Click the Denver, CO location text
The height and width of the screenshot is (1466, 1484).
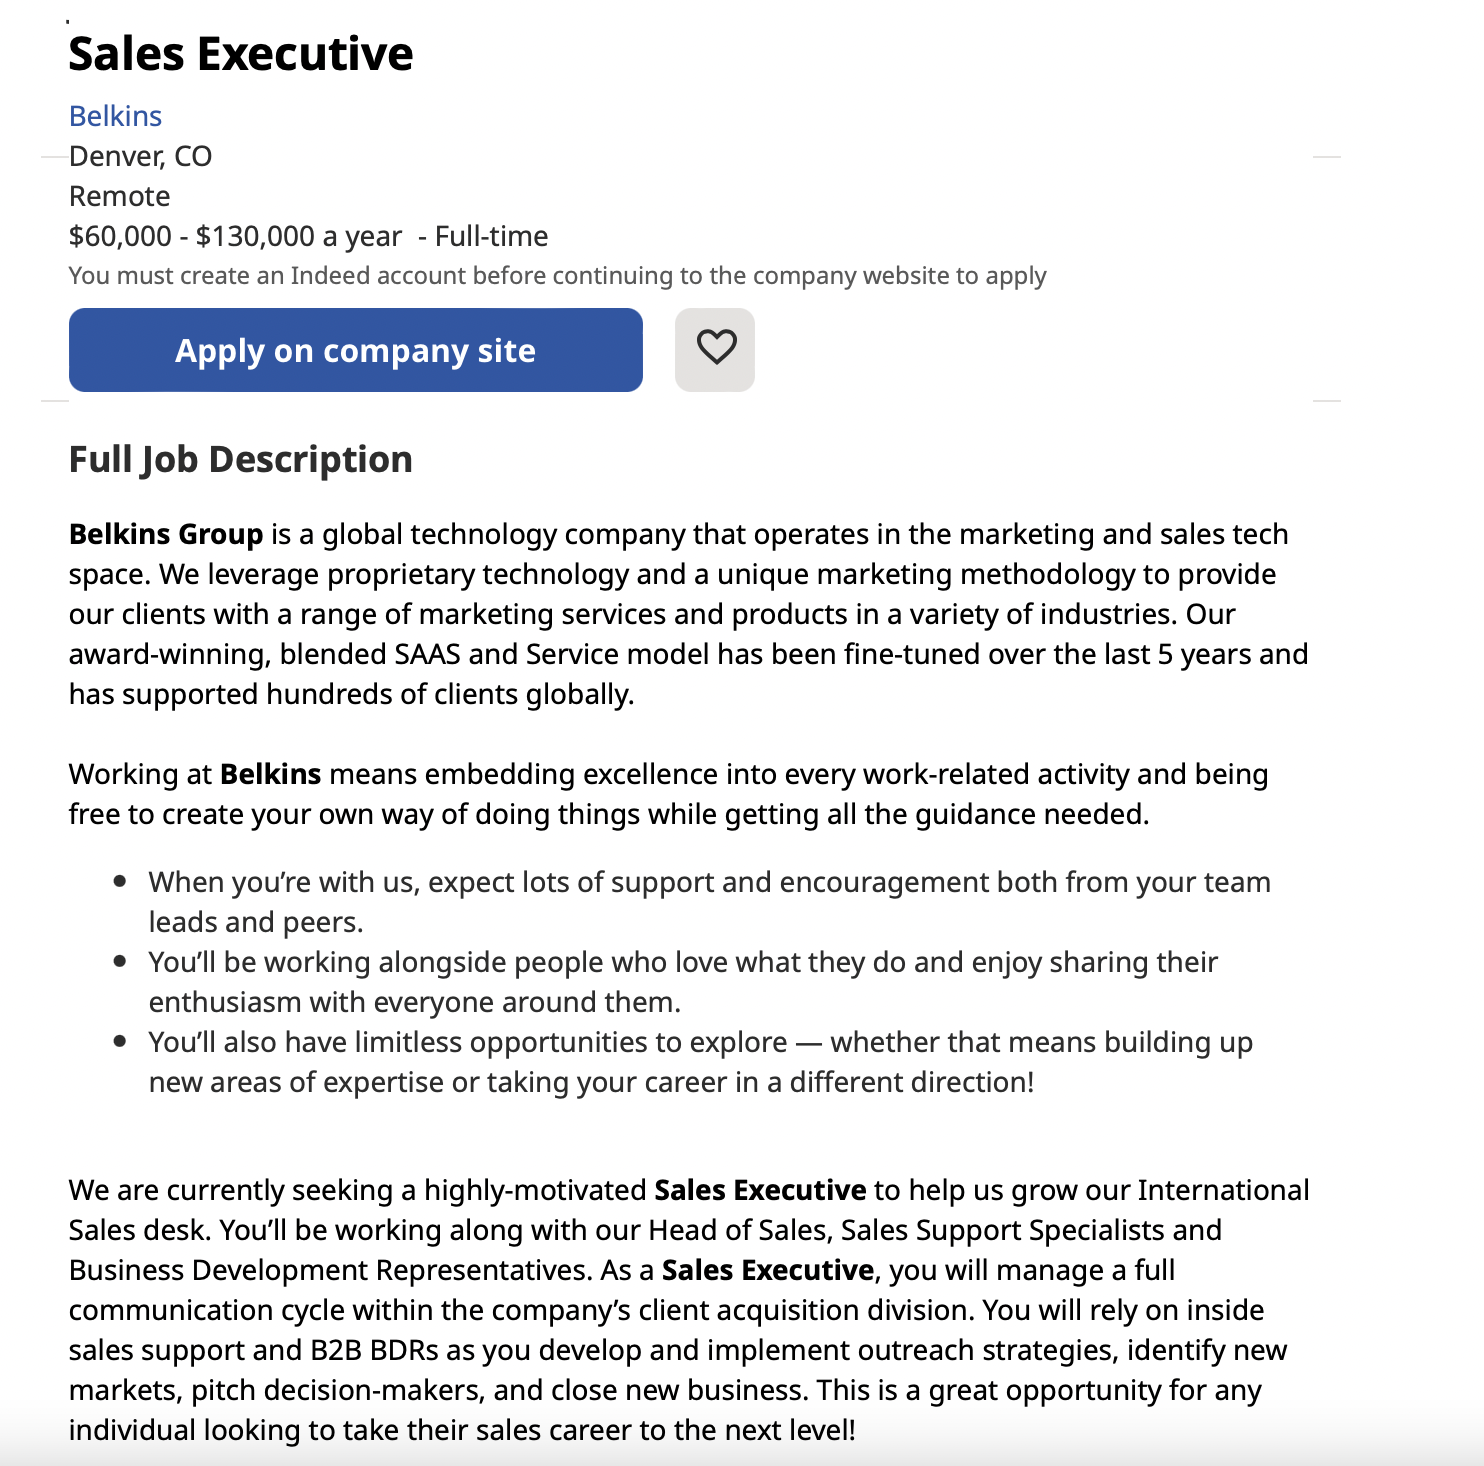140,156
